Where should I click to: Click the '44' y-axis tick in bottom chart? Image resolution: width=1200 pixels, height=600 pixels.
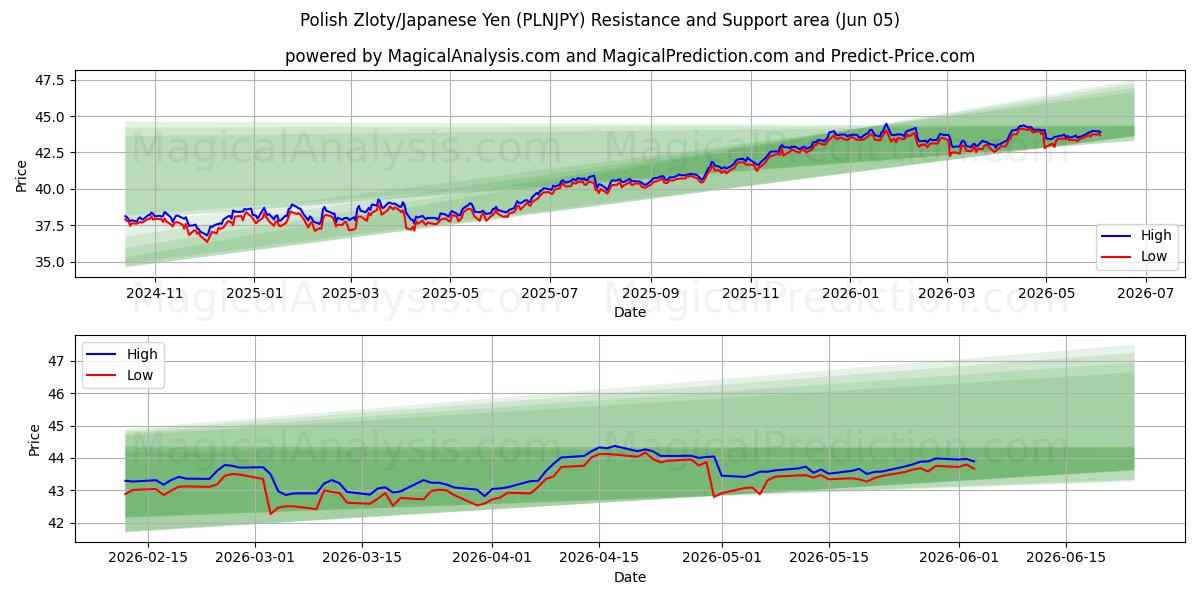58,459
